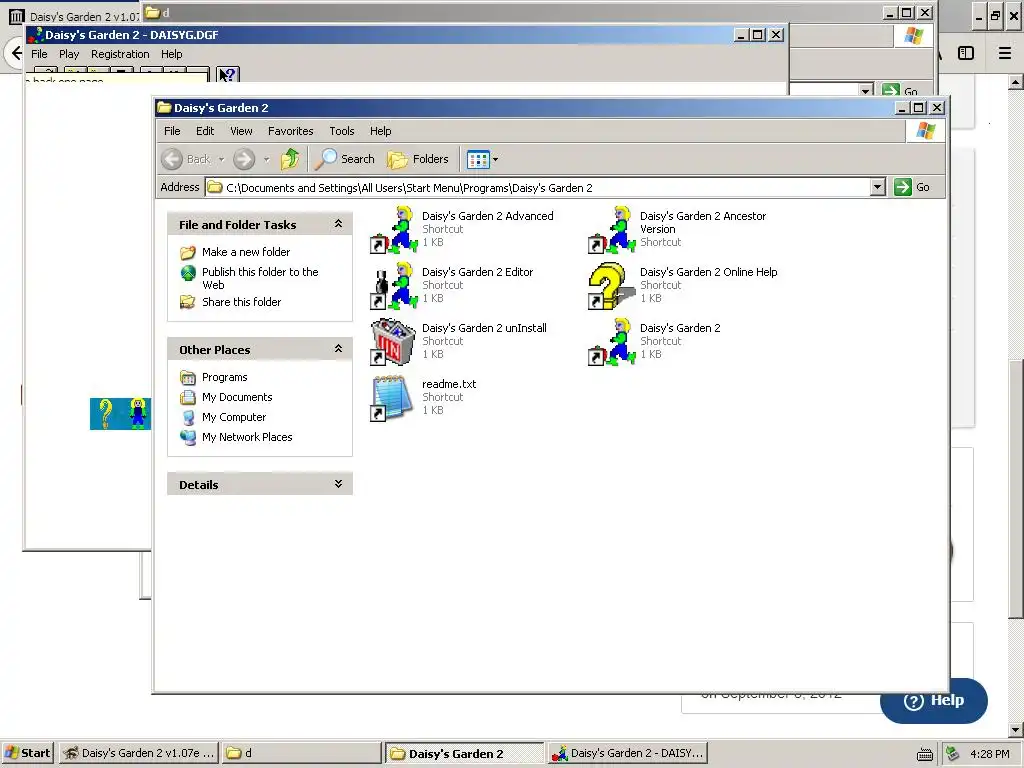Click the Back navigation button

tap(187, 159)
